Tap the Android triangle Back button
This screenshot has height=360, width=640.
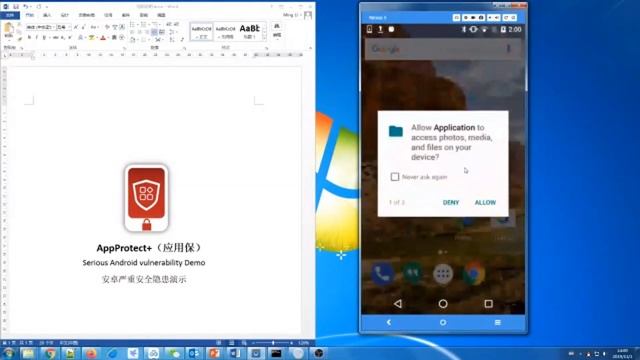tap(398, 304)
